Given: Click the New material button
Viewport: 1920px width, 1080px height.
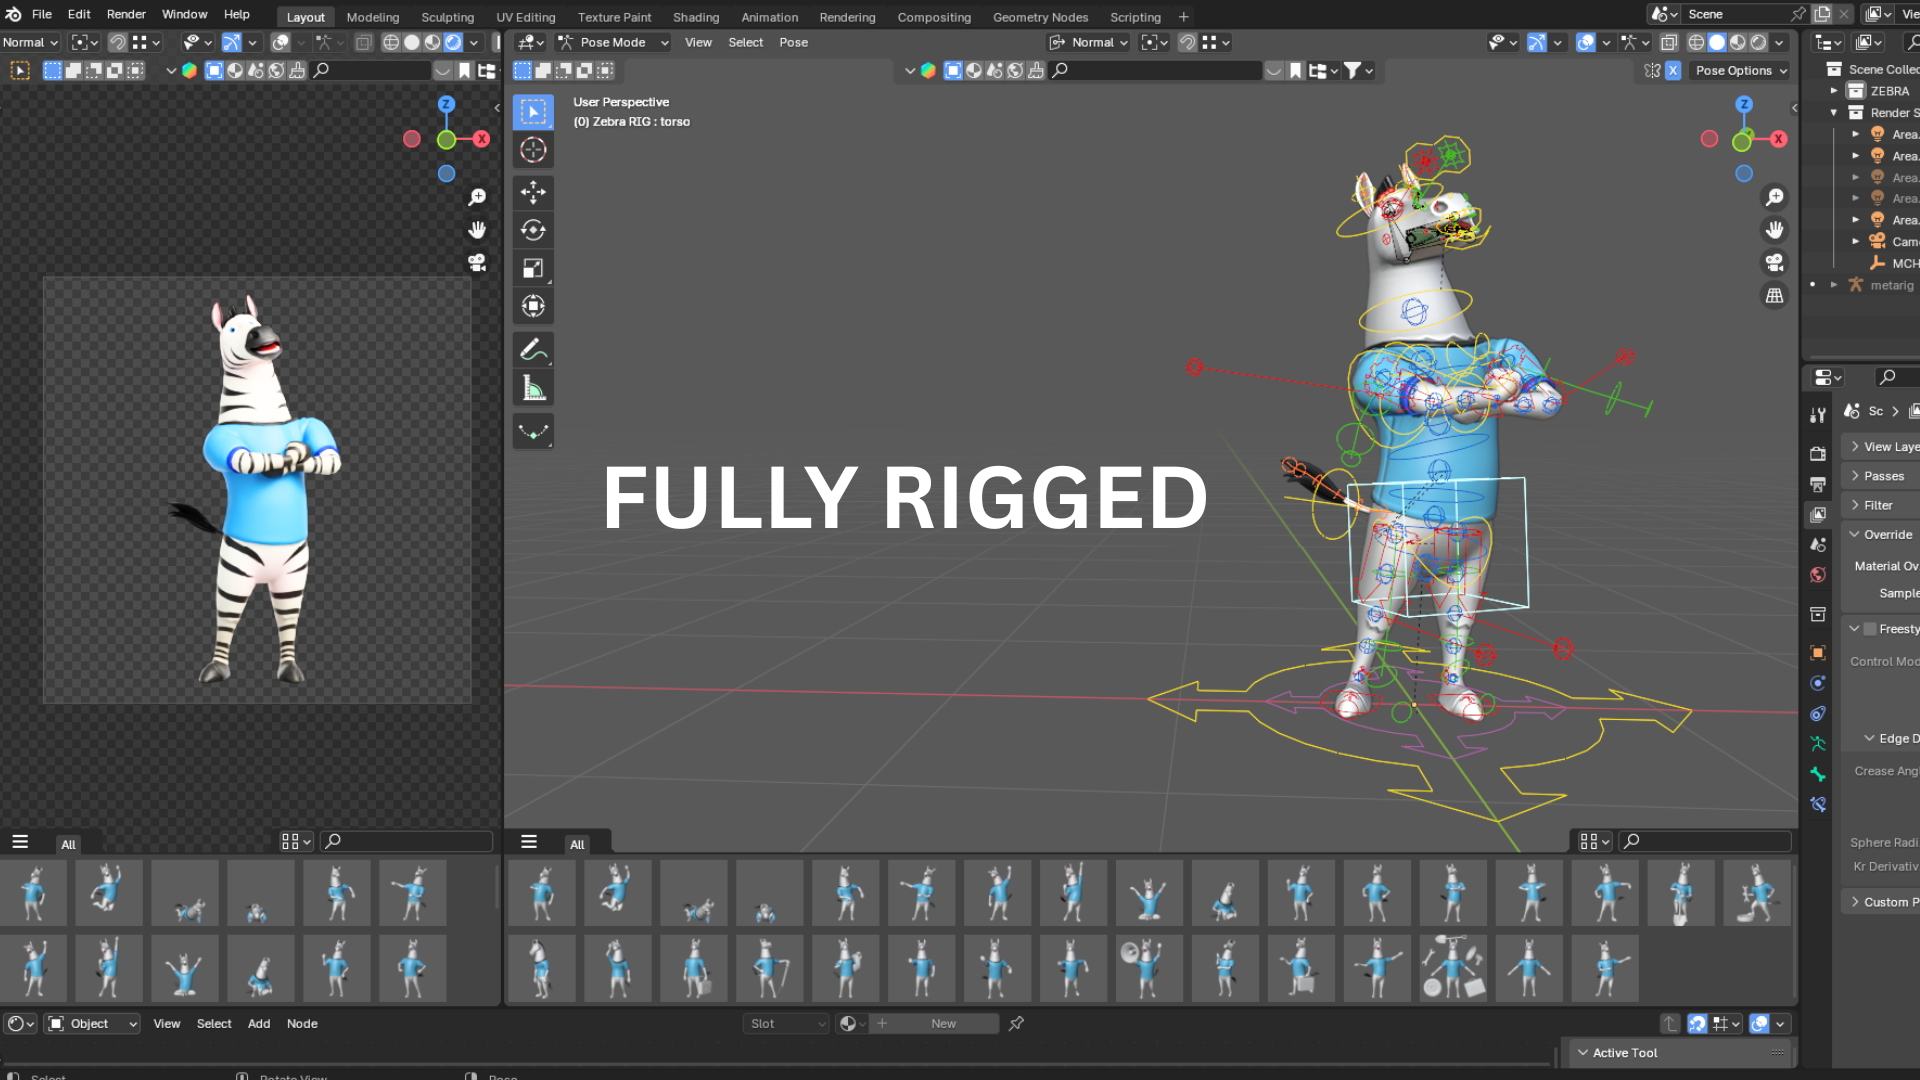Looking at the screenshot, I should 943,1023.
